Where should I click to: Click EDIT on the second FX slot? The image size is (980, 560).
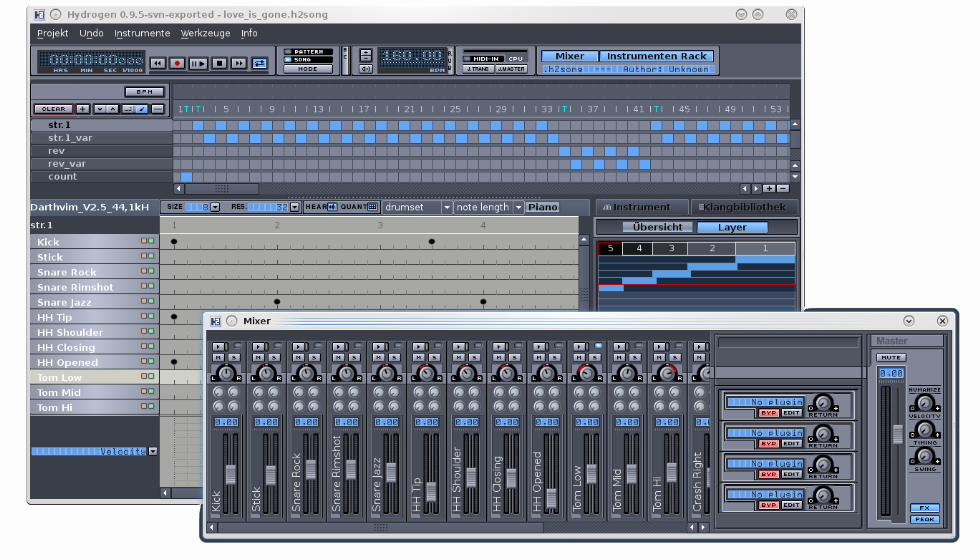[791, 444]
